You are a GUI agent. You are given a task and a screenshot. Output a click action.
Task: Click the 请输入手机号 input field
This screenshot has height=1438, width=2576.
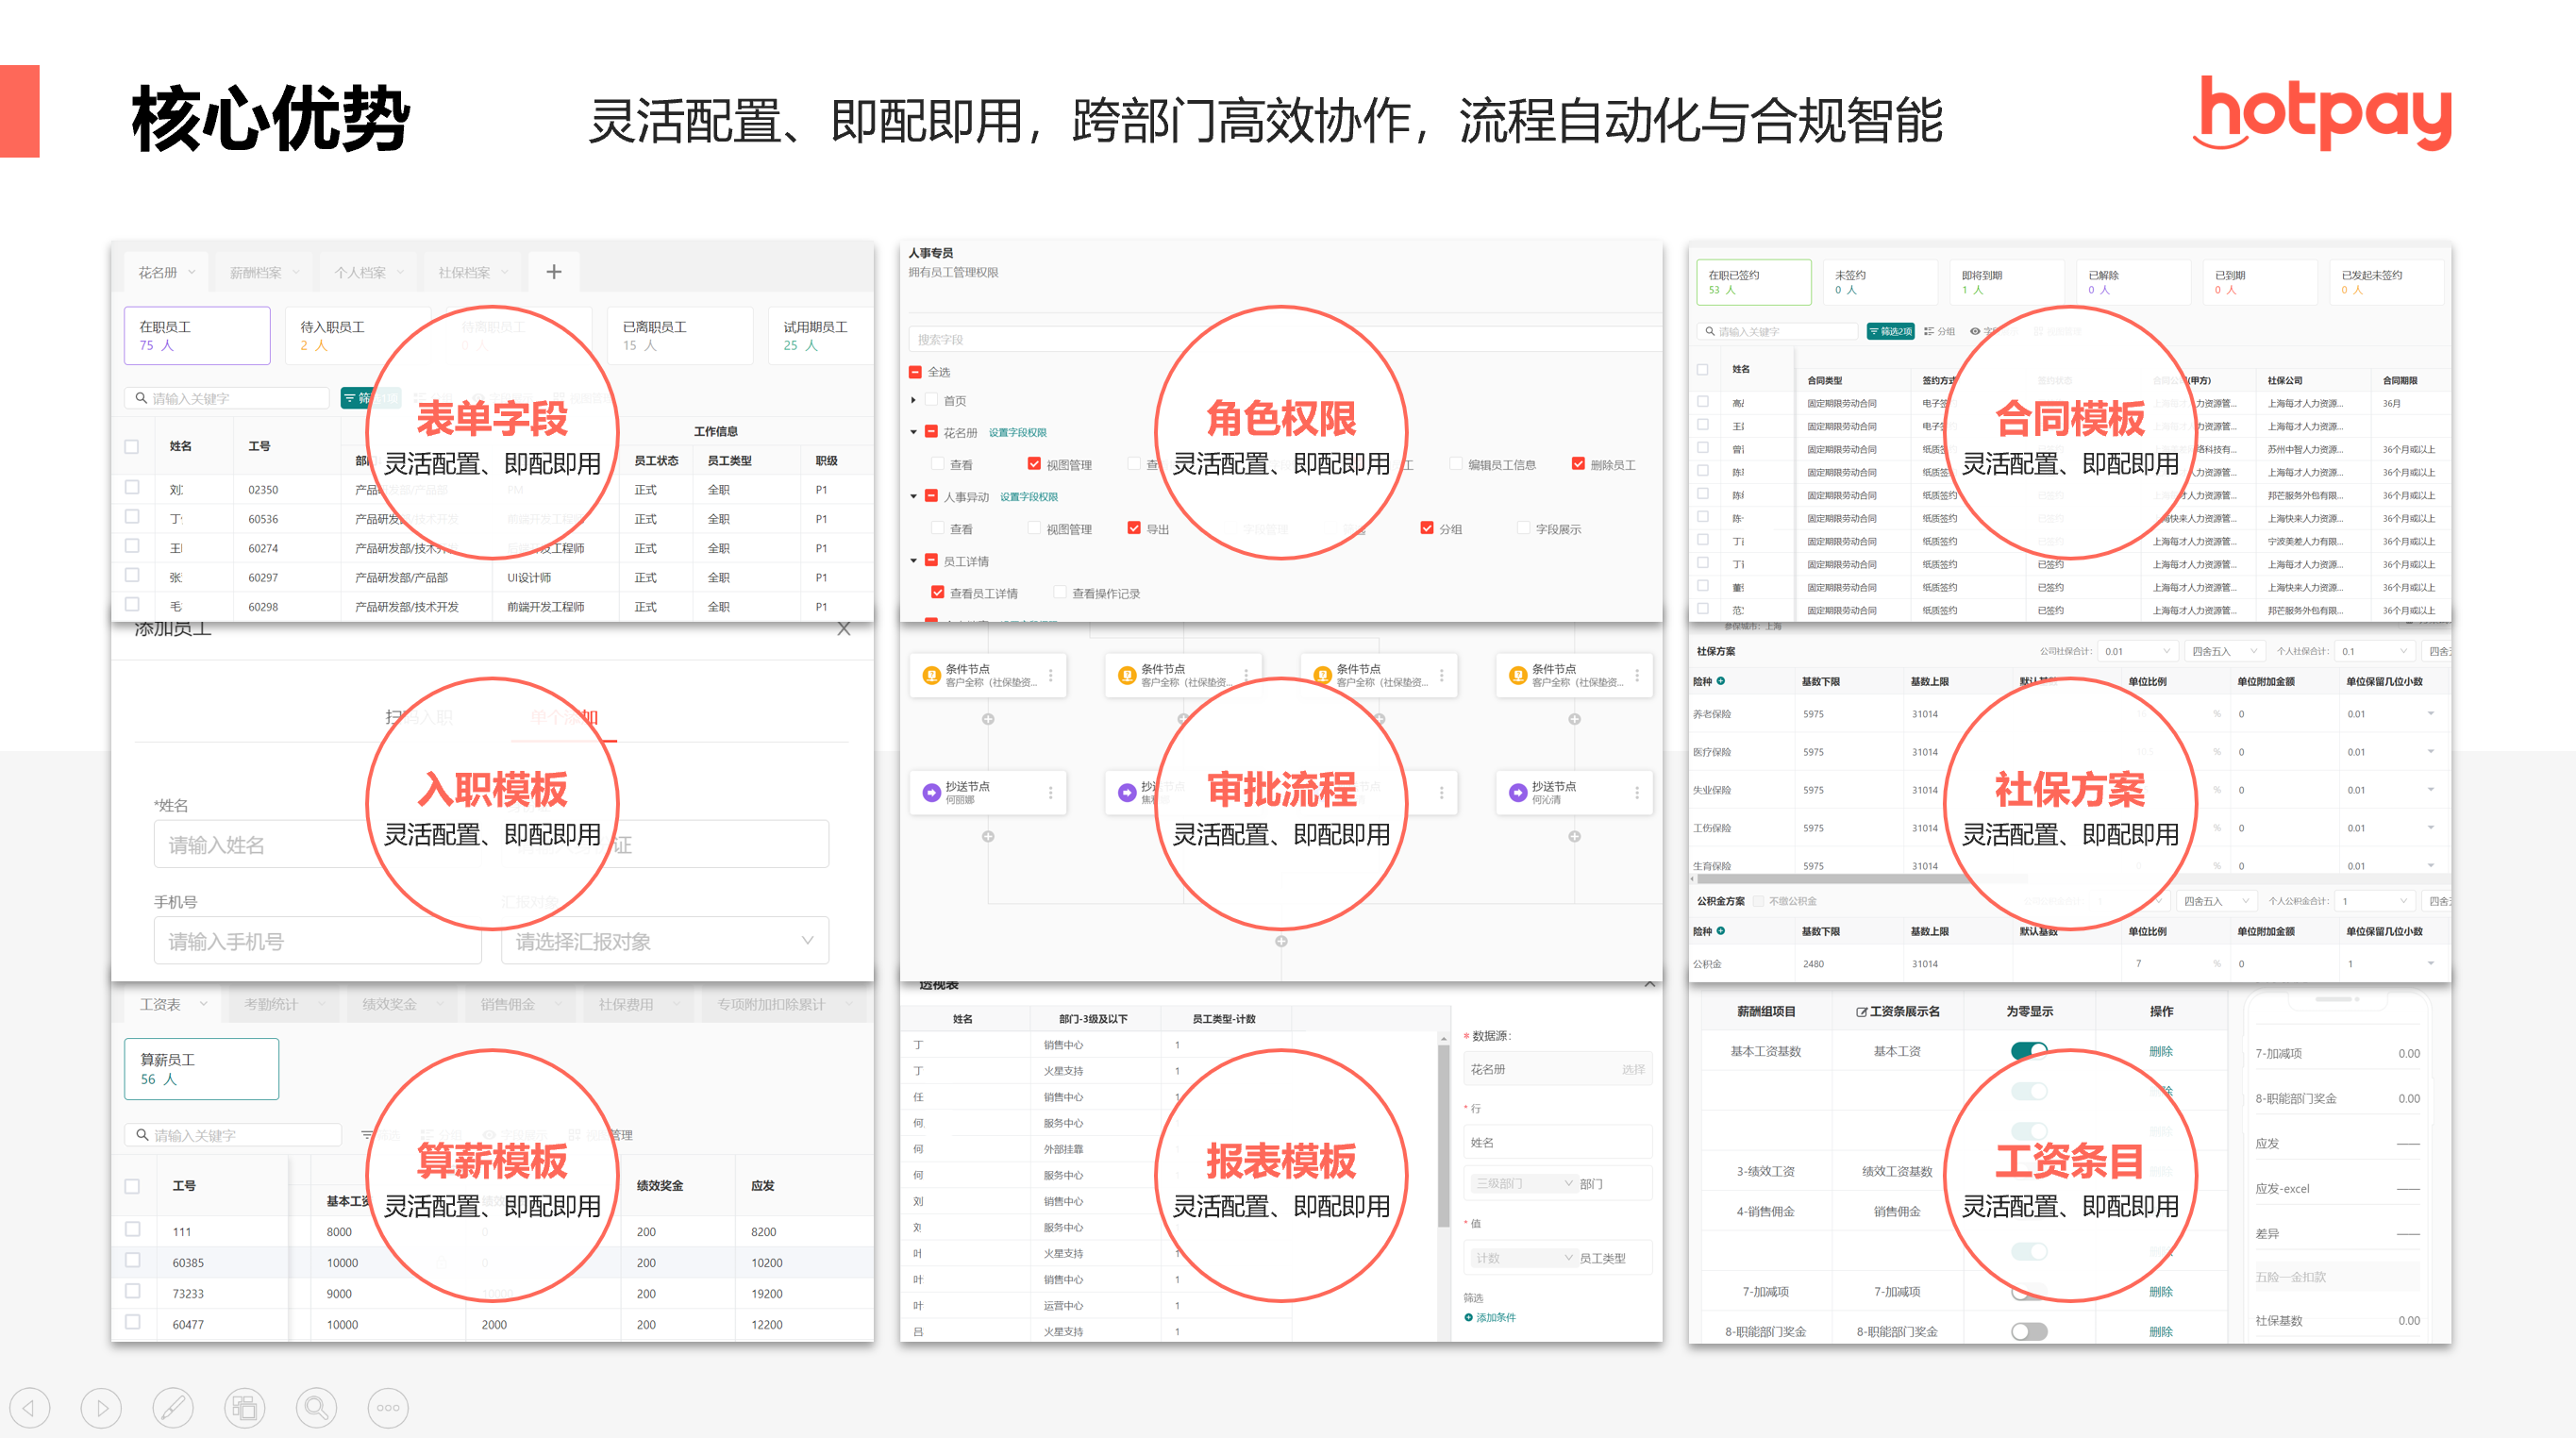[317, 941]
